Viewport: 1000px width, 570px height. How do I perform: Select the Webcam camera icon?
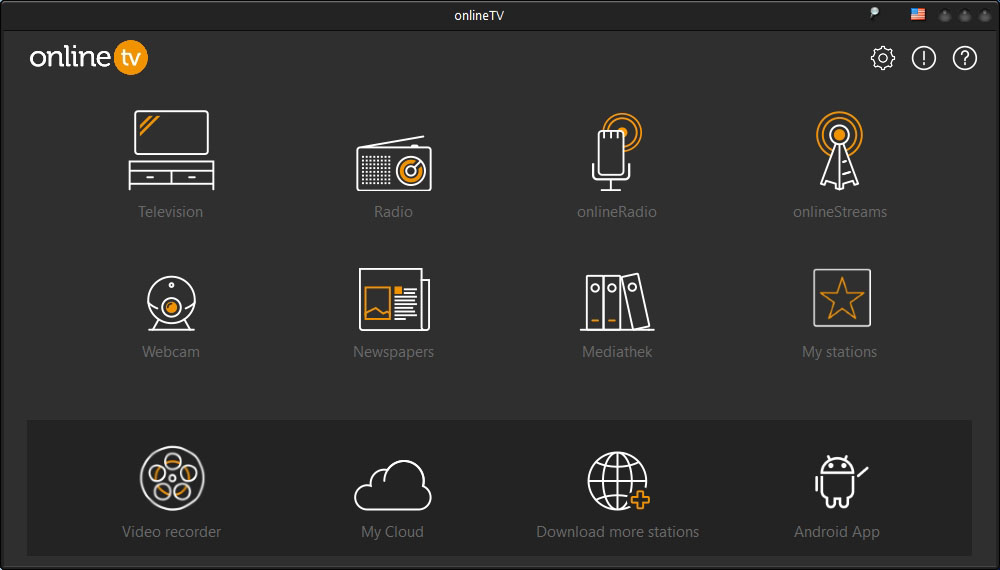click(x=171, y=300)
